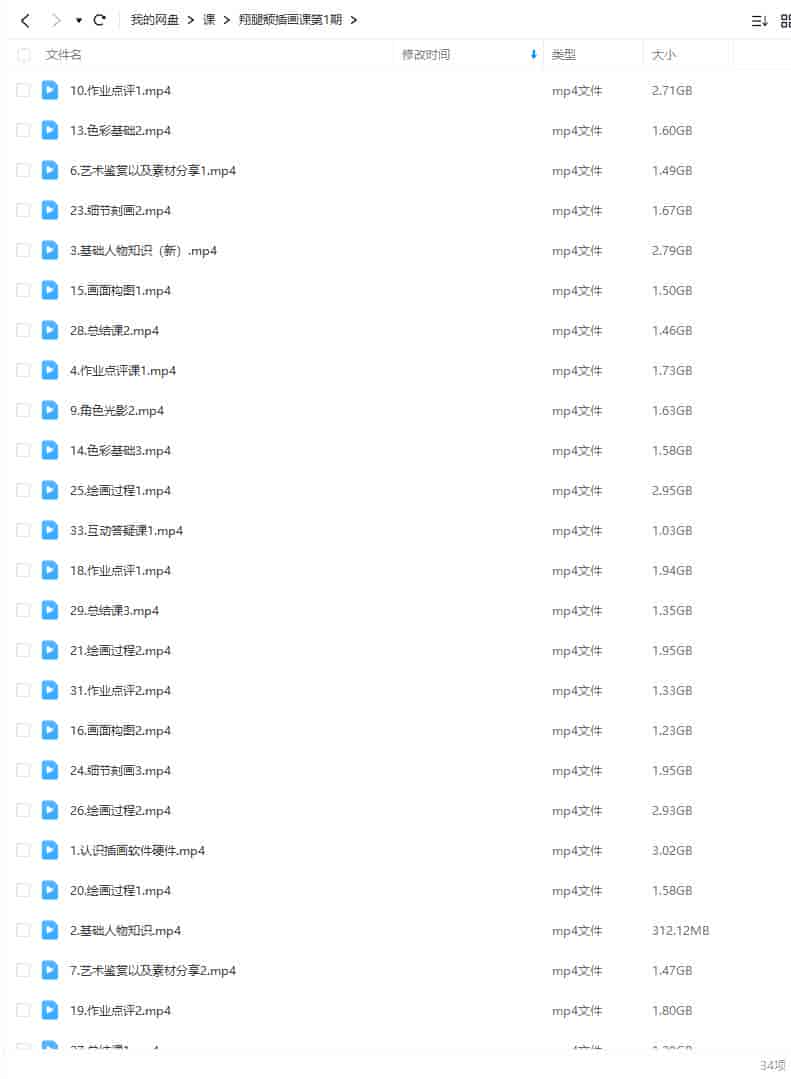Viewport: 791px width, 1079px height.
Task: Open the 课 folder breadcrumb
Action: coord(209,19)
